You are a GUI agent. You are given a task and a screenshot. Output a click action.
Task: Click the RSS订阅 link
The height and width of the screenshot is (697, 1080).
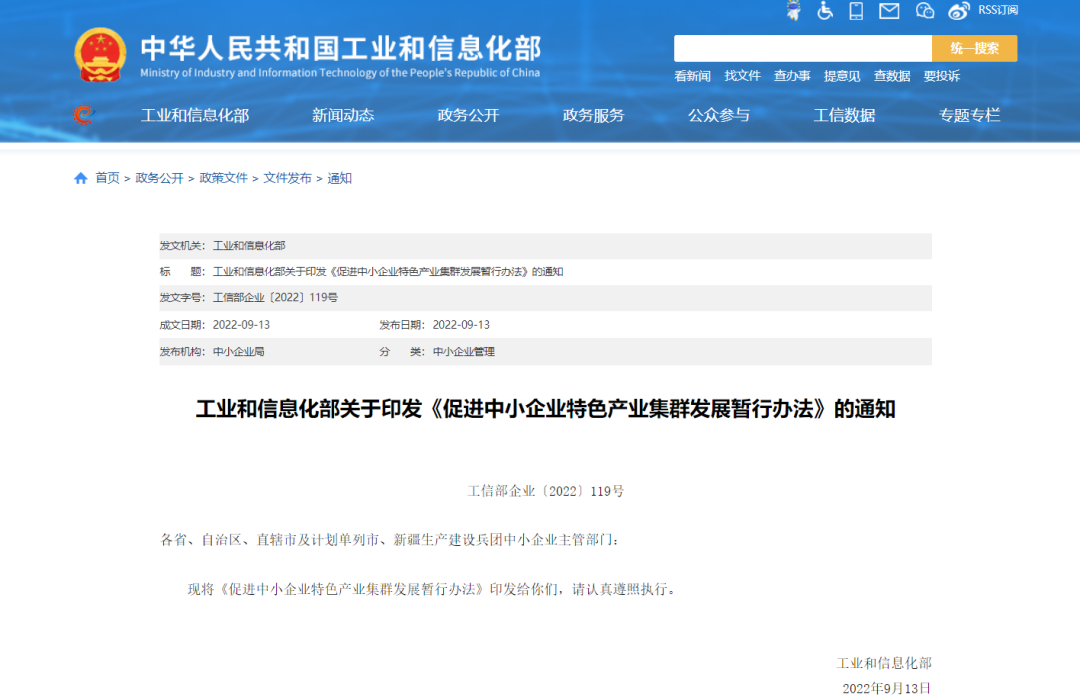[998, 10]
